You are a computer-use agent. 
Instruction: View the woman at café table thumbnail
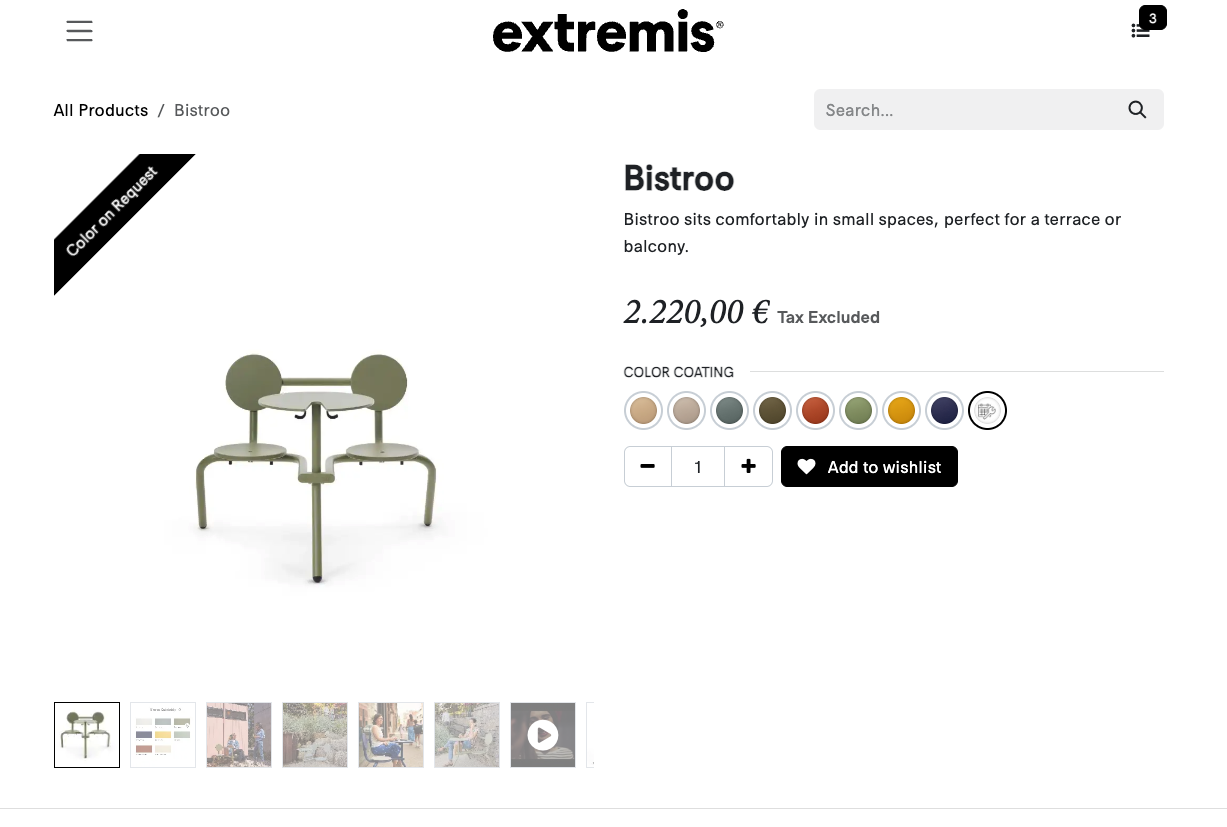(391, 735)
